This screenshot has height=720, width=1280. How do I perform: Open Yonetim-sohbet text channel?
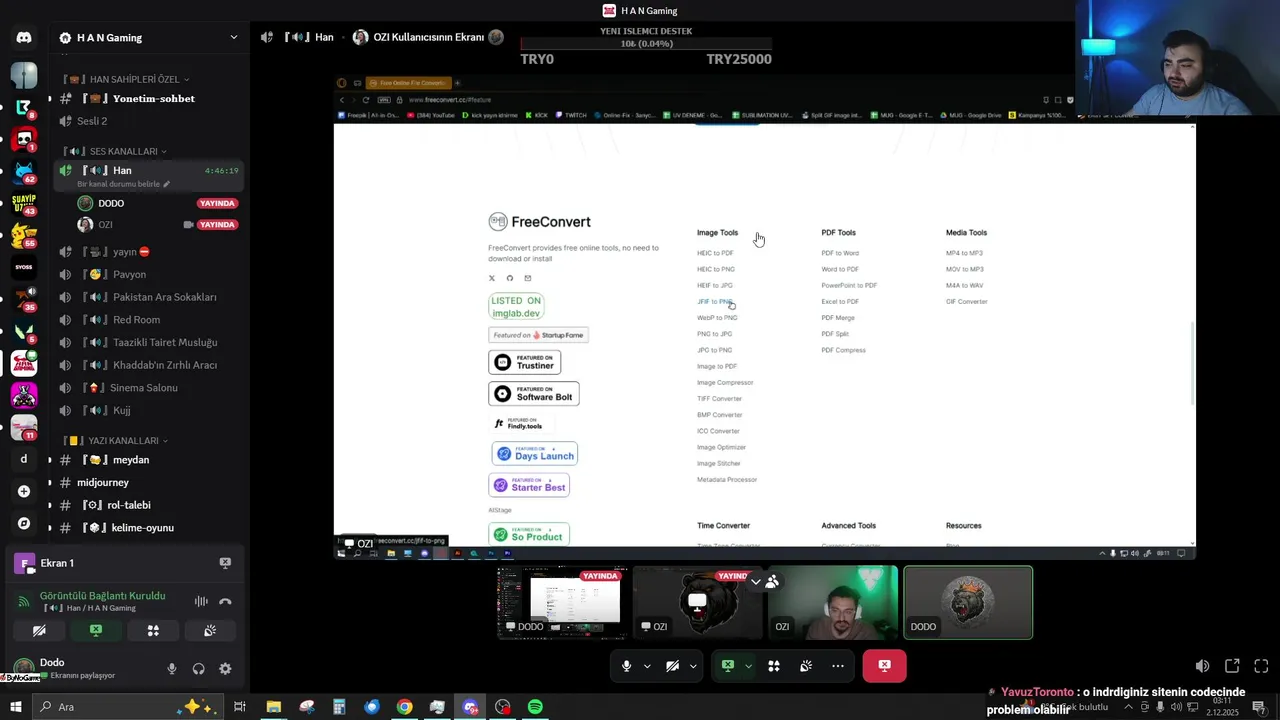(150, 99)
